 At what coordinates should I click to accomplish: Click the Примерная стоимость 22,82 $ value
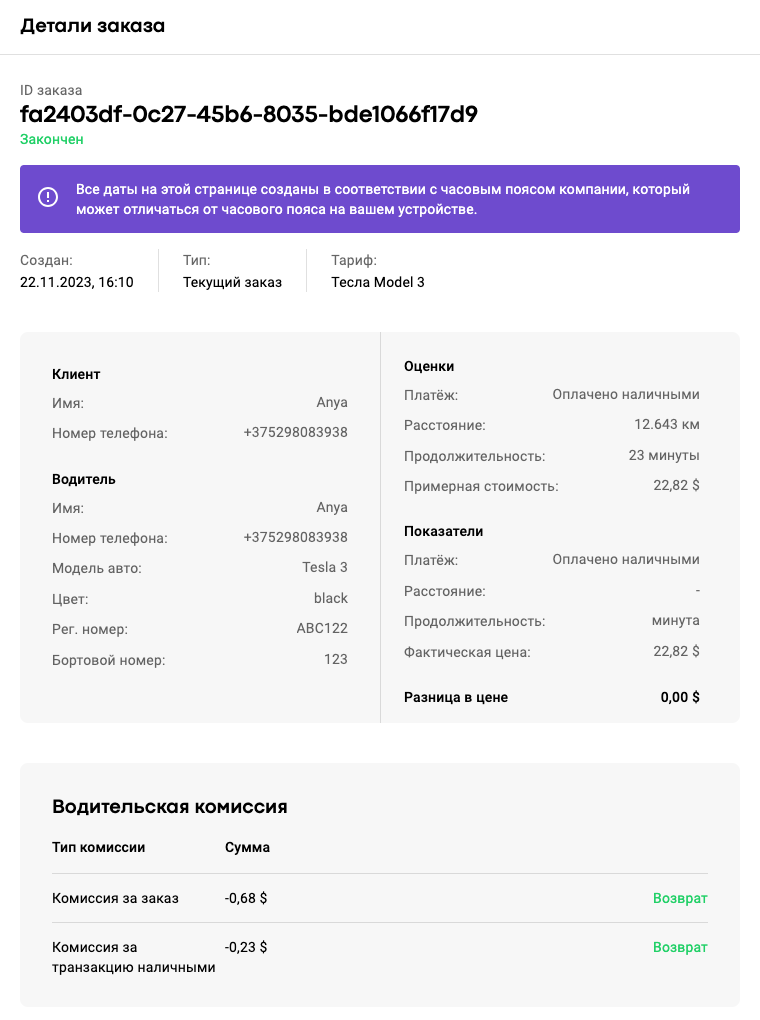[676, 485]
